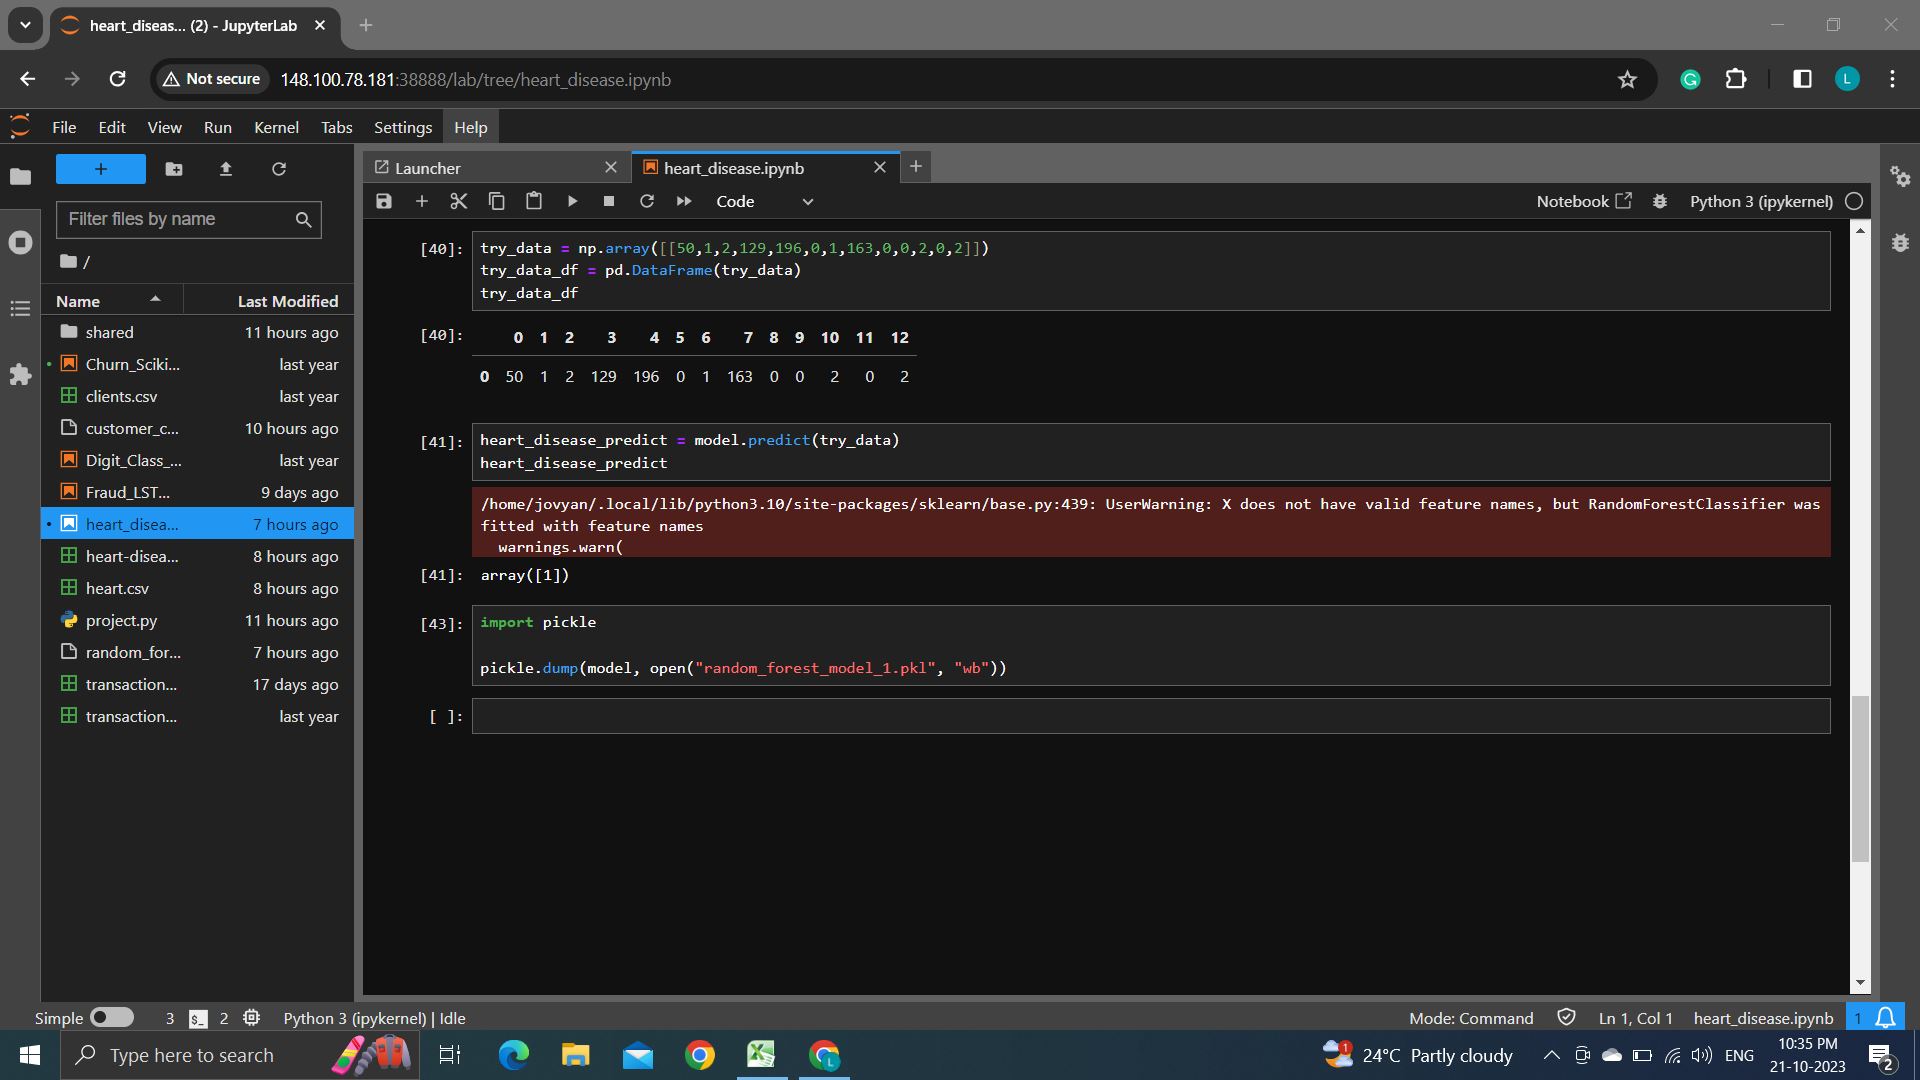The height and width of the screenshot is (1080, 1920).
Task: Open the Code cell type dropdown
Action: pyautogui.click(x=765, y=201)
